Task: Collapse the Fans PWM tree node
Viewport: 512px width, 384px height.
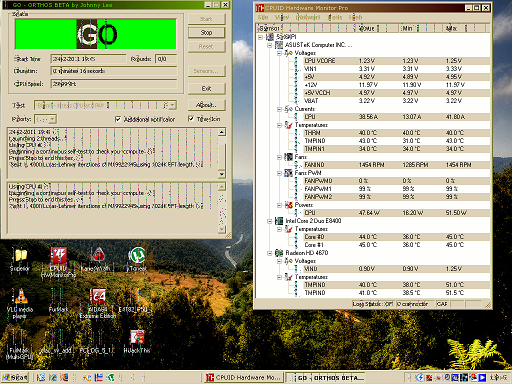Action: [280, 173]
